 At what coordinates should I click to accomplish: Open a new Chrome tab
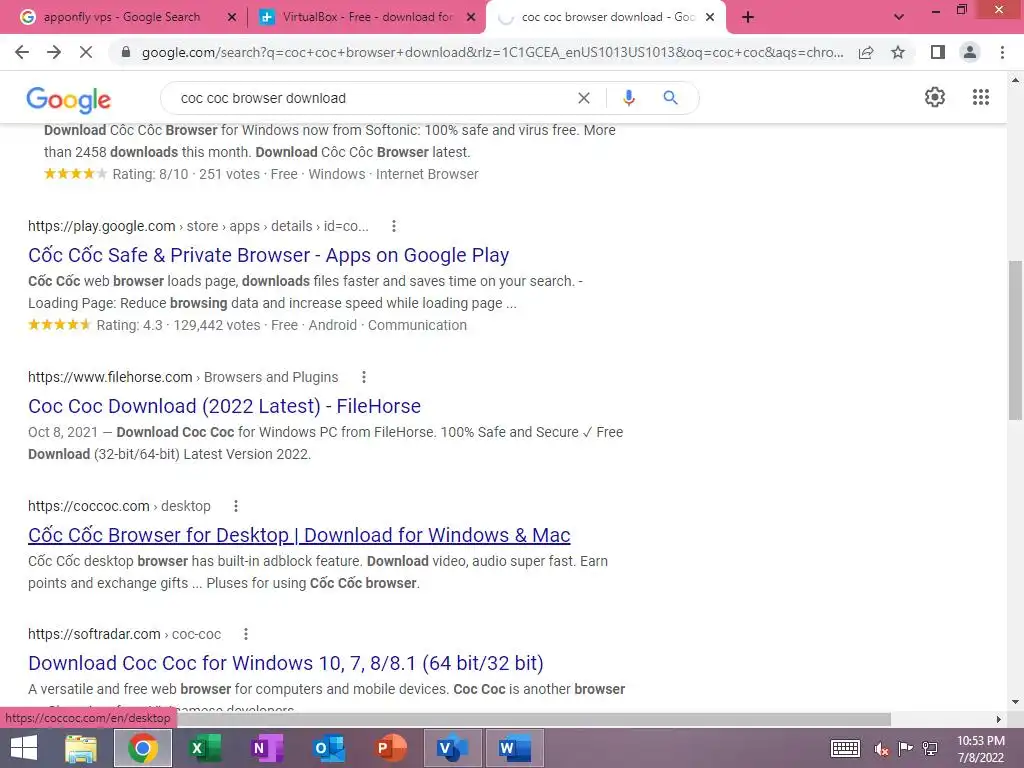[x=748, y=17]
